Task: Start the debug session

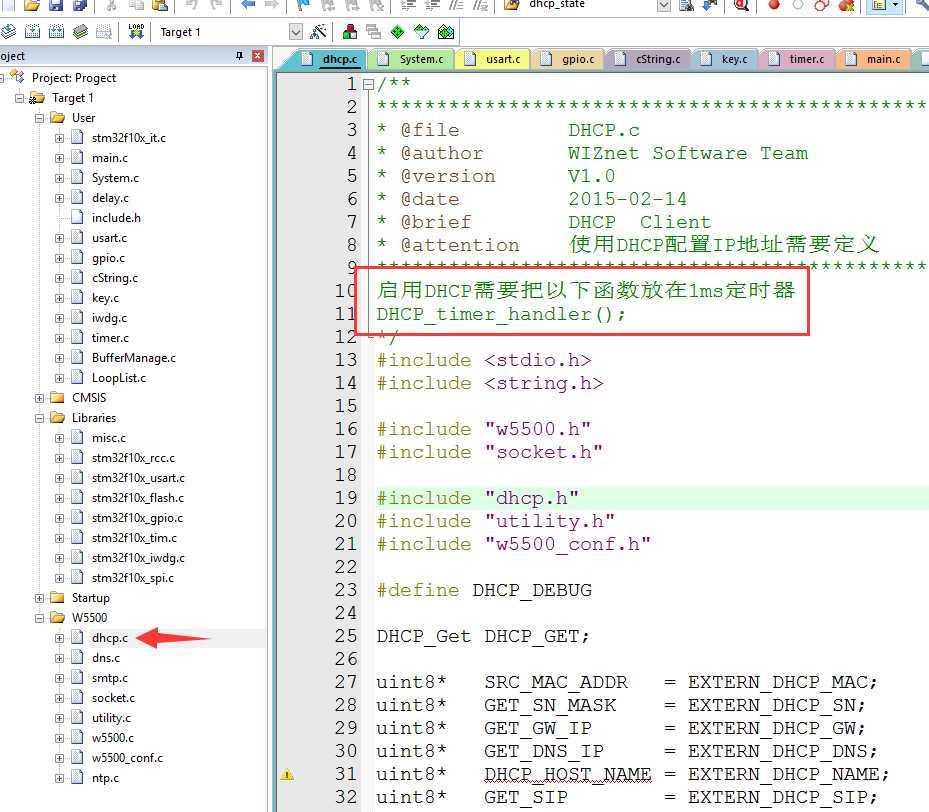Action: tap(741, 5)
